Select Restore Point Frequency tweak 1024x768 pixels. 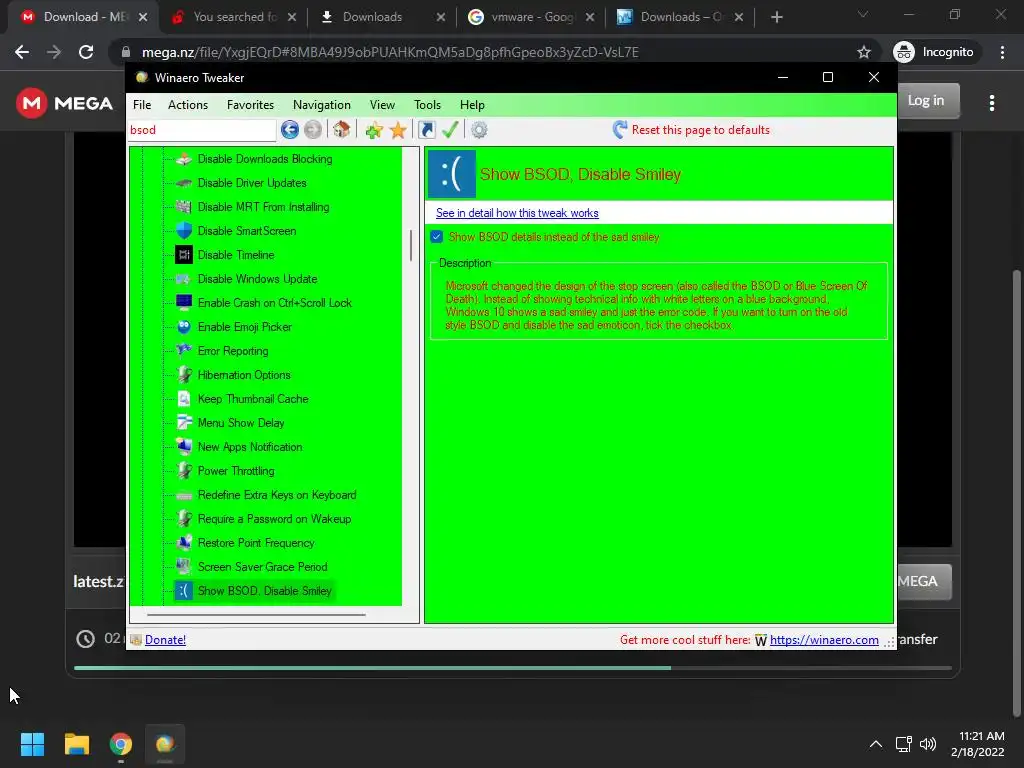[255, 543]
